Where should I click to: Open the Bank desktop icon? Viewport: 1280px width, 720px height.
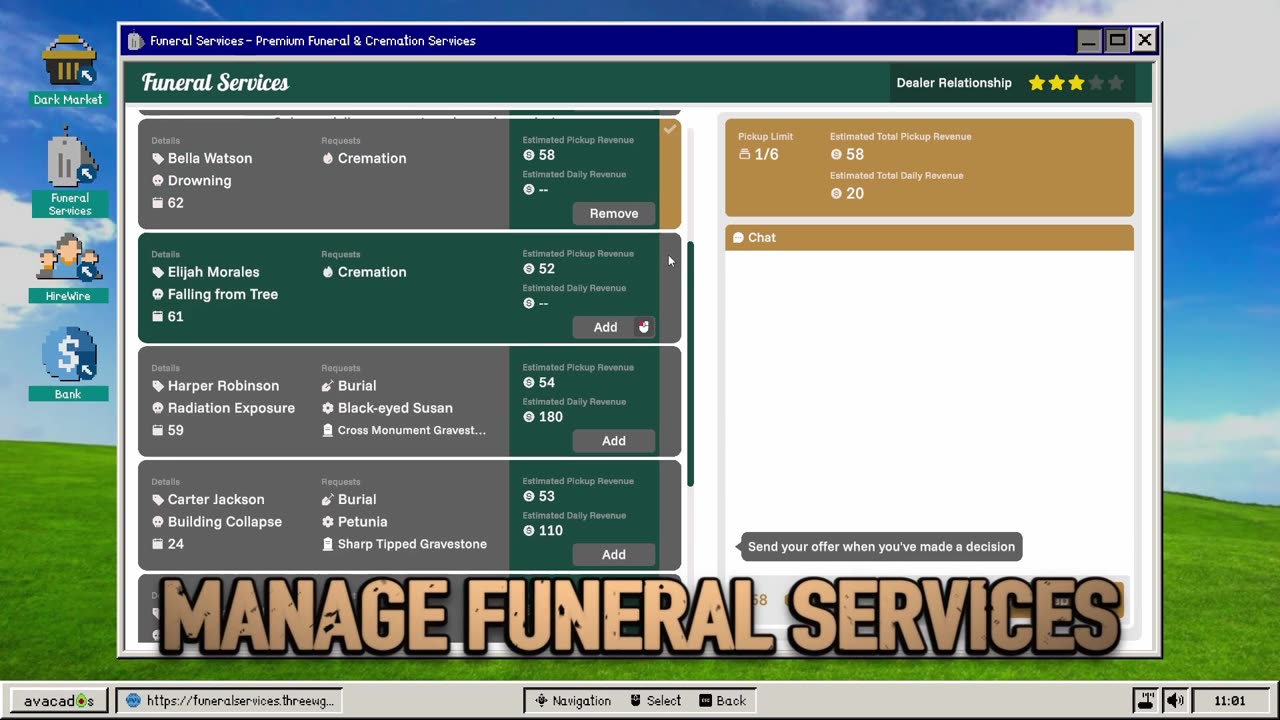tap(68, 360)
